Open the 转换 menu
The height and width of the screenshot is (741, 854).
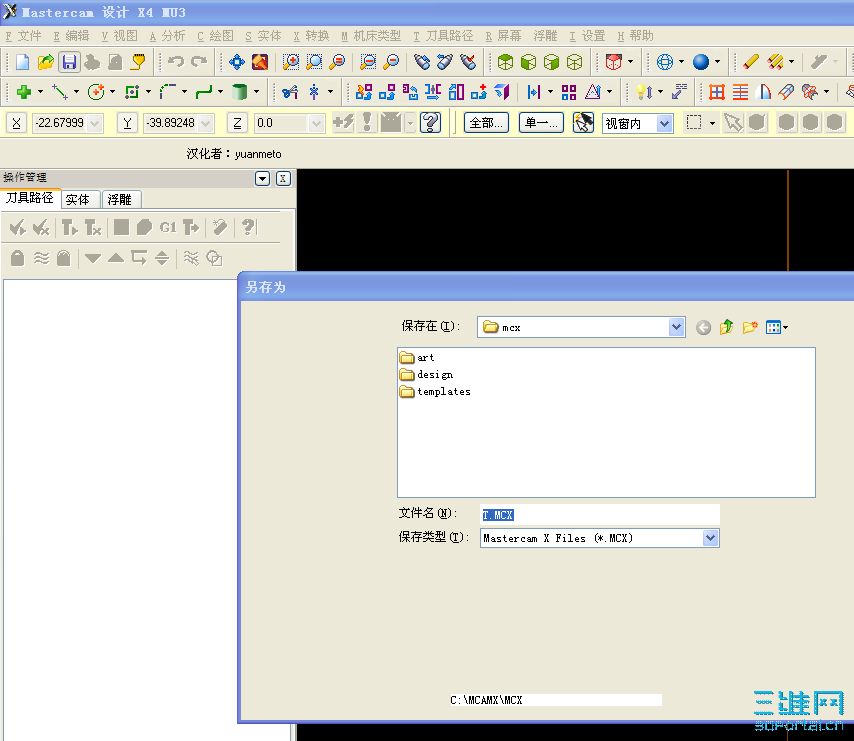pos(311,36)
